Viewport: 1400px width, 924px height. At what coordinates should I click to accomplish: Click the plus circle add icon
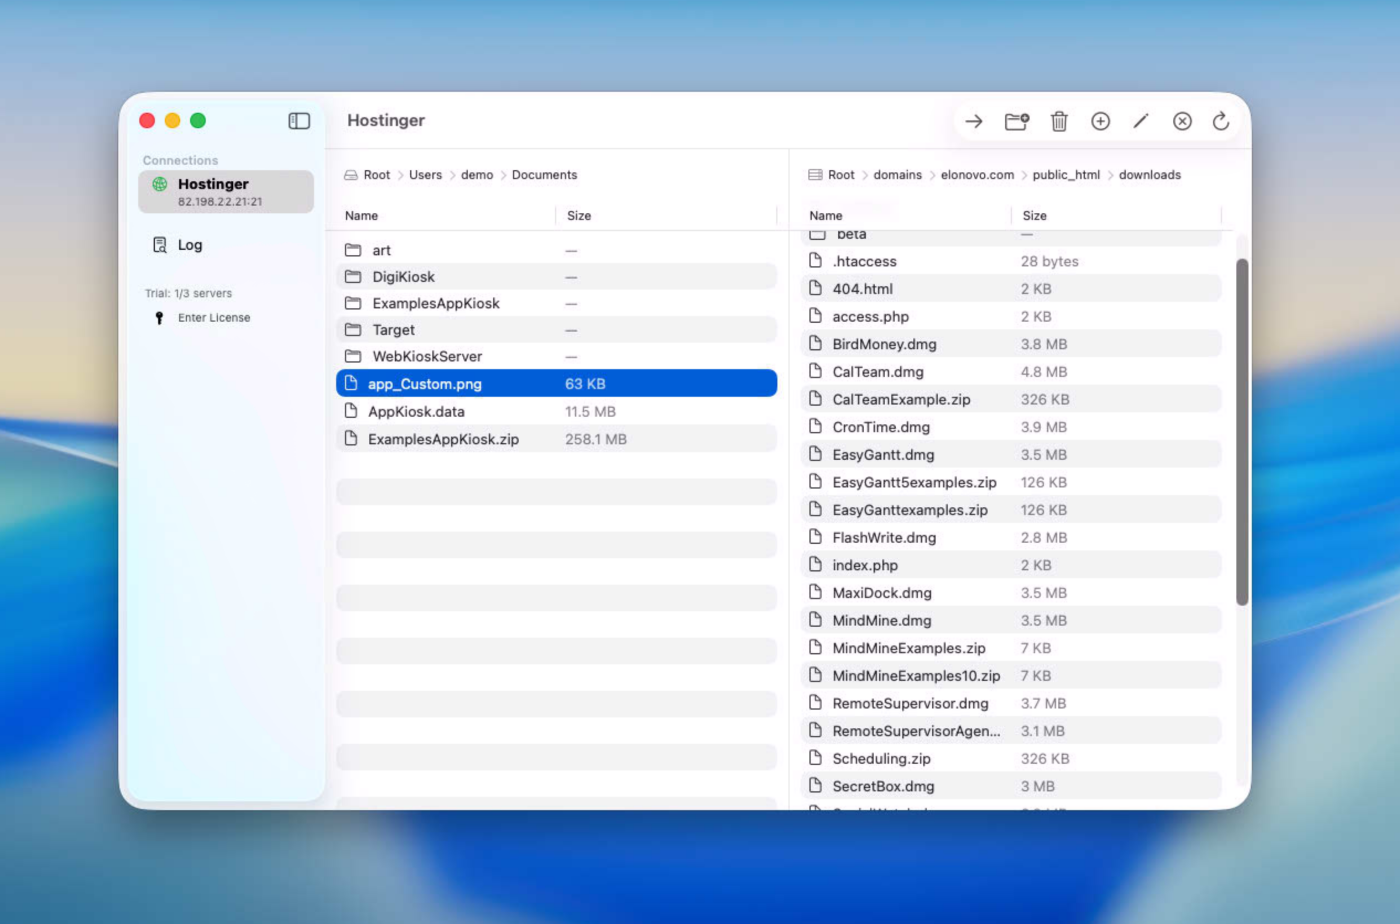click(x=1100, y=121)
